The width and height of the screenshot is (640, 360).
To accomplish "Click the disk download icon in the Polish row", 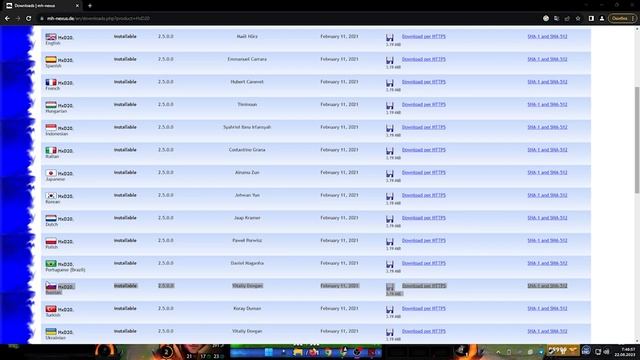I will point(390,242).
